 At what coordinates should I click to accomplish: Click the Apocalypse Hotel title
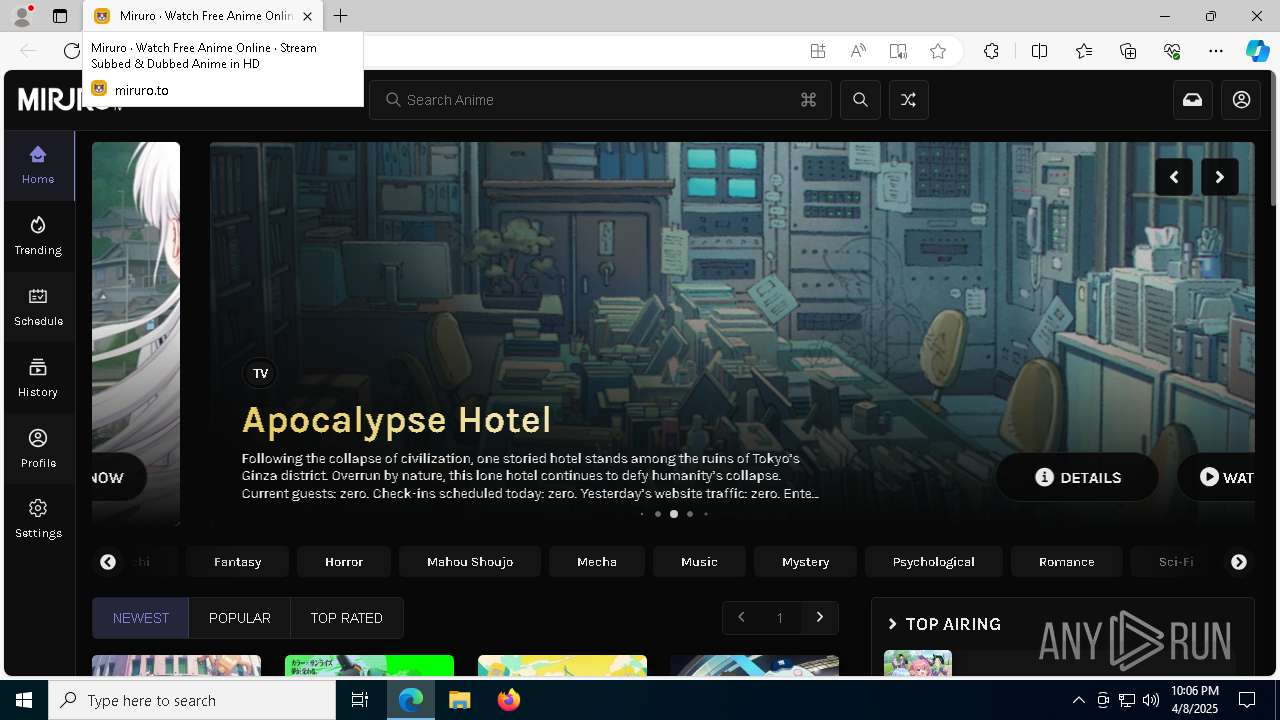click(x=397, y=420)
